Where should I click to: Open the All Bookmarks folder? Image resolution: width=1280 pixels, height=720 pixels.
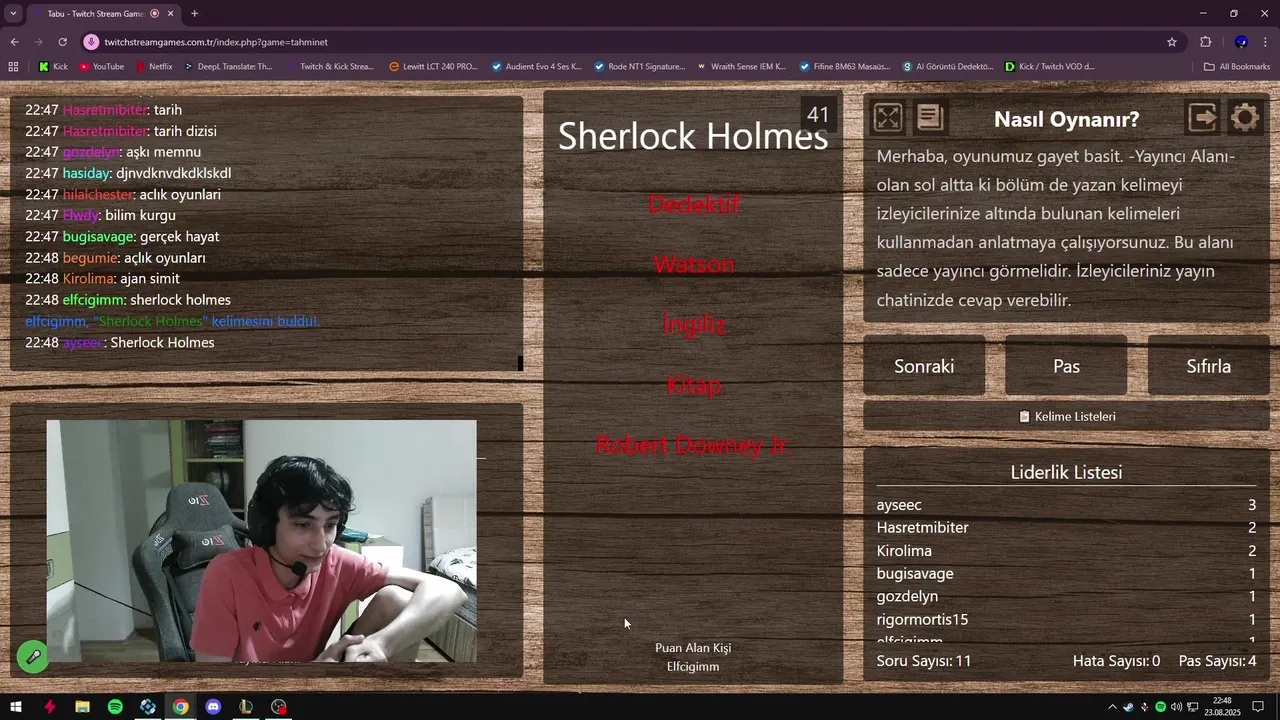(x=1237, y=67)
